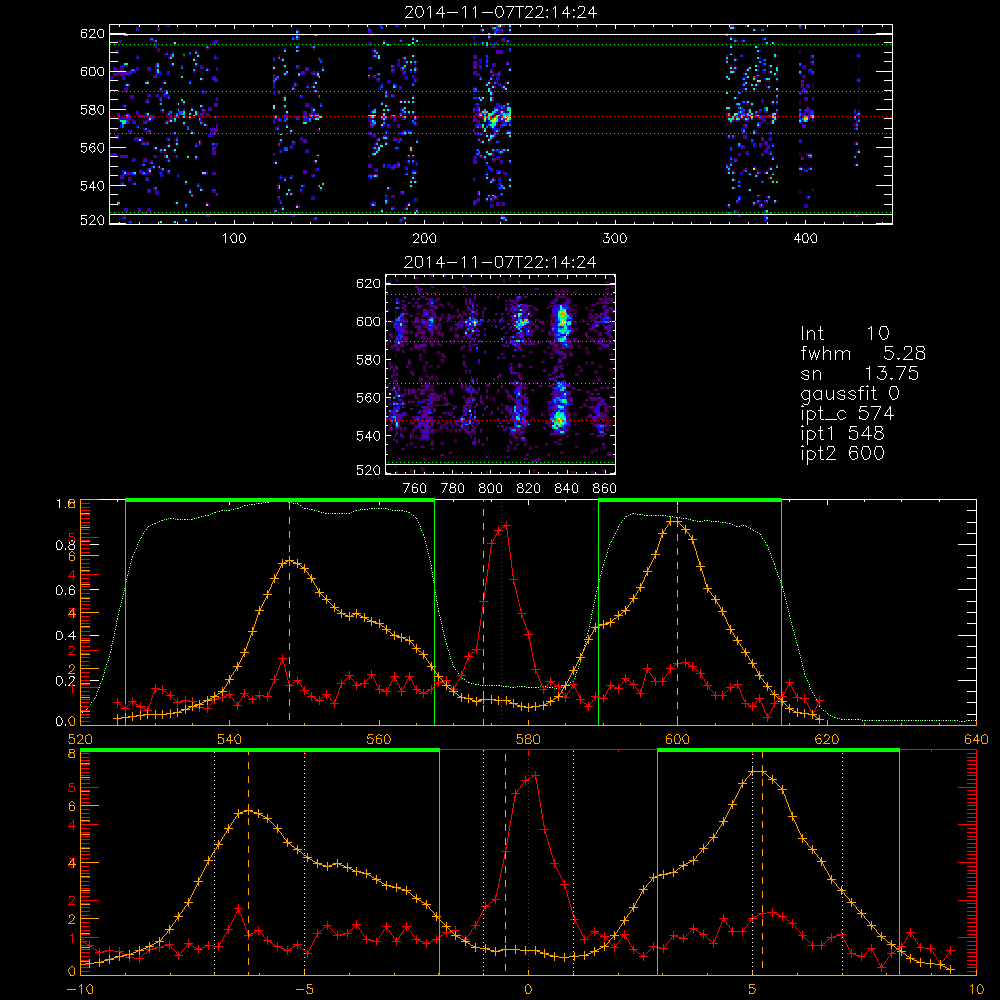Click the bright blob near 840 and 545 in the middle image

(x=559, y=419)
